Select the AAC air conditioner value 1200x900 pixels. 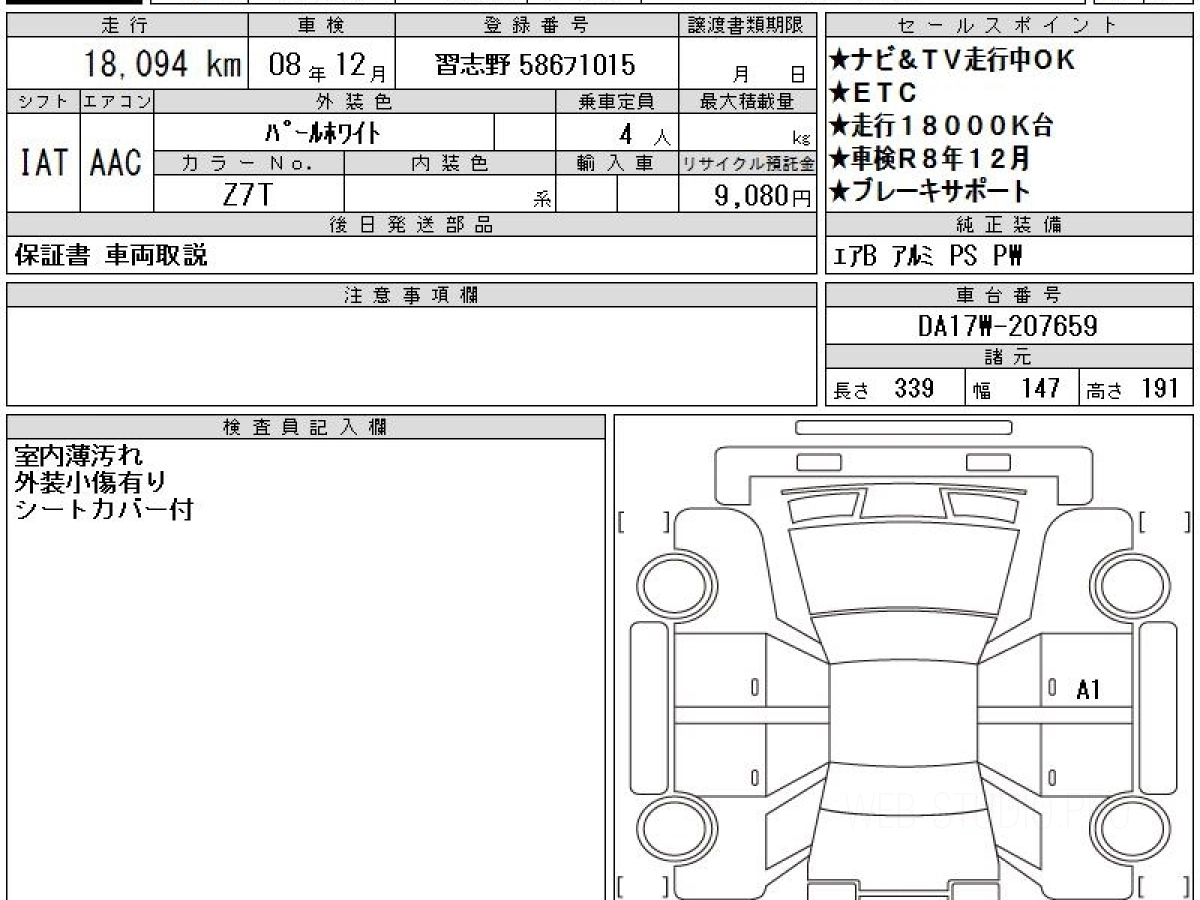click(117, 162)
